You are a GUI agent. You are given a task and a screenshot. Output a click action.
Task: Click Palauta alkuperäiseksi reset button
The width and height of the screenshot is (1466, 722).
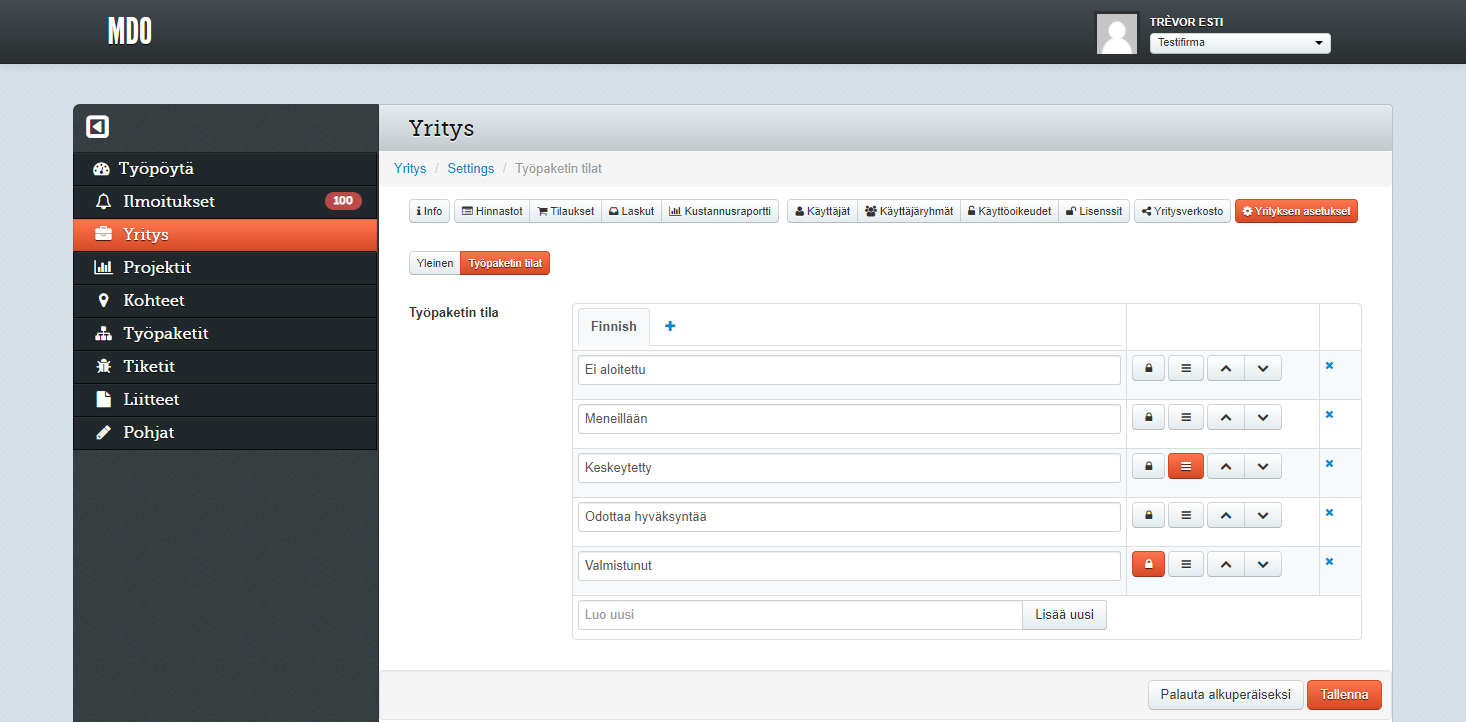1225,694
